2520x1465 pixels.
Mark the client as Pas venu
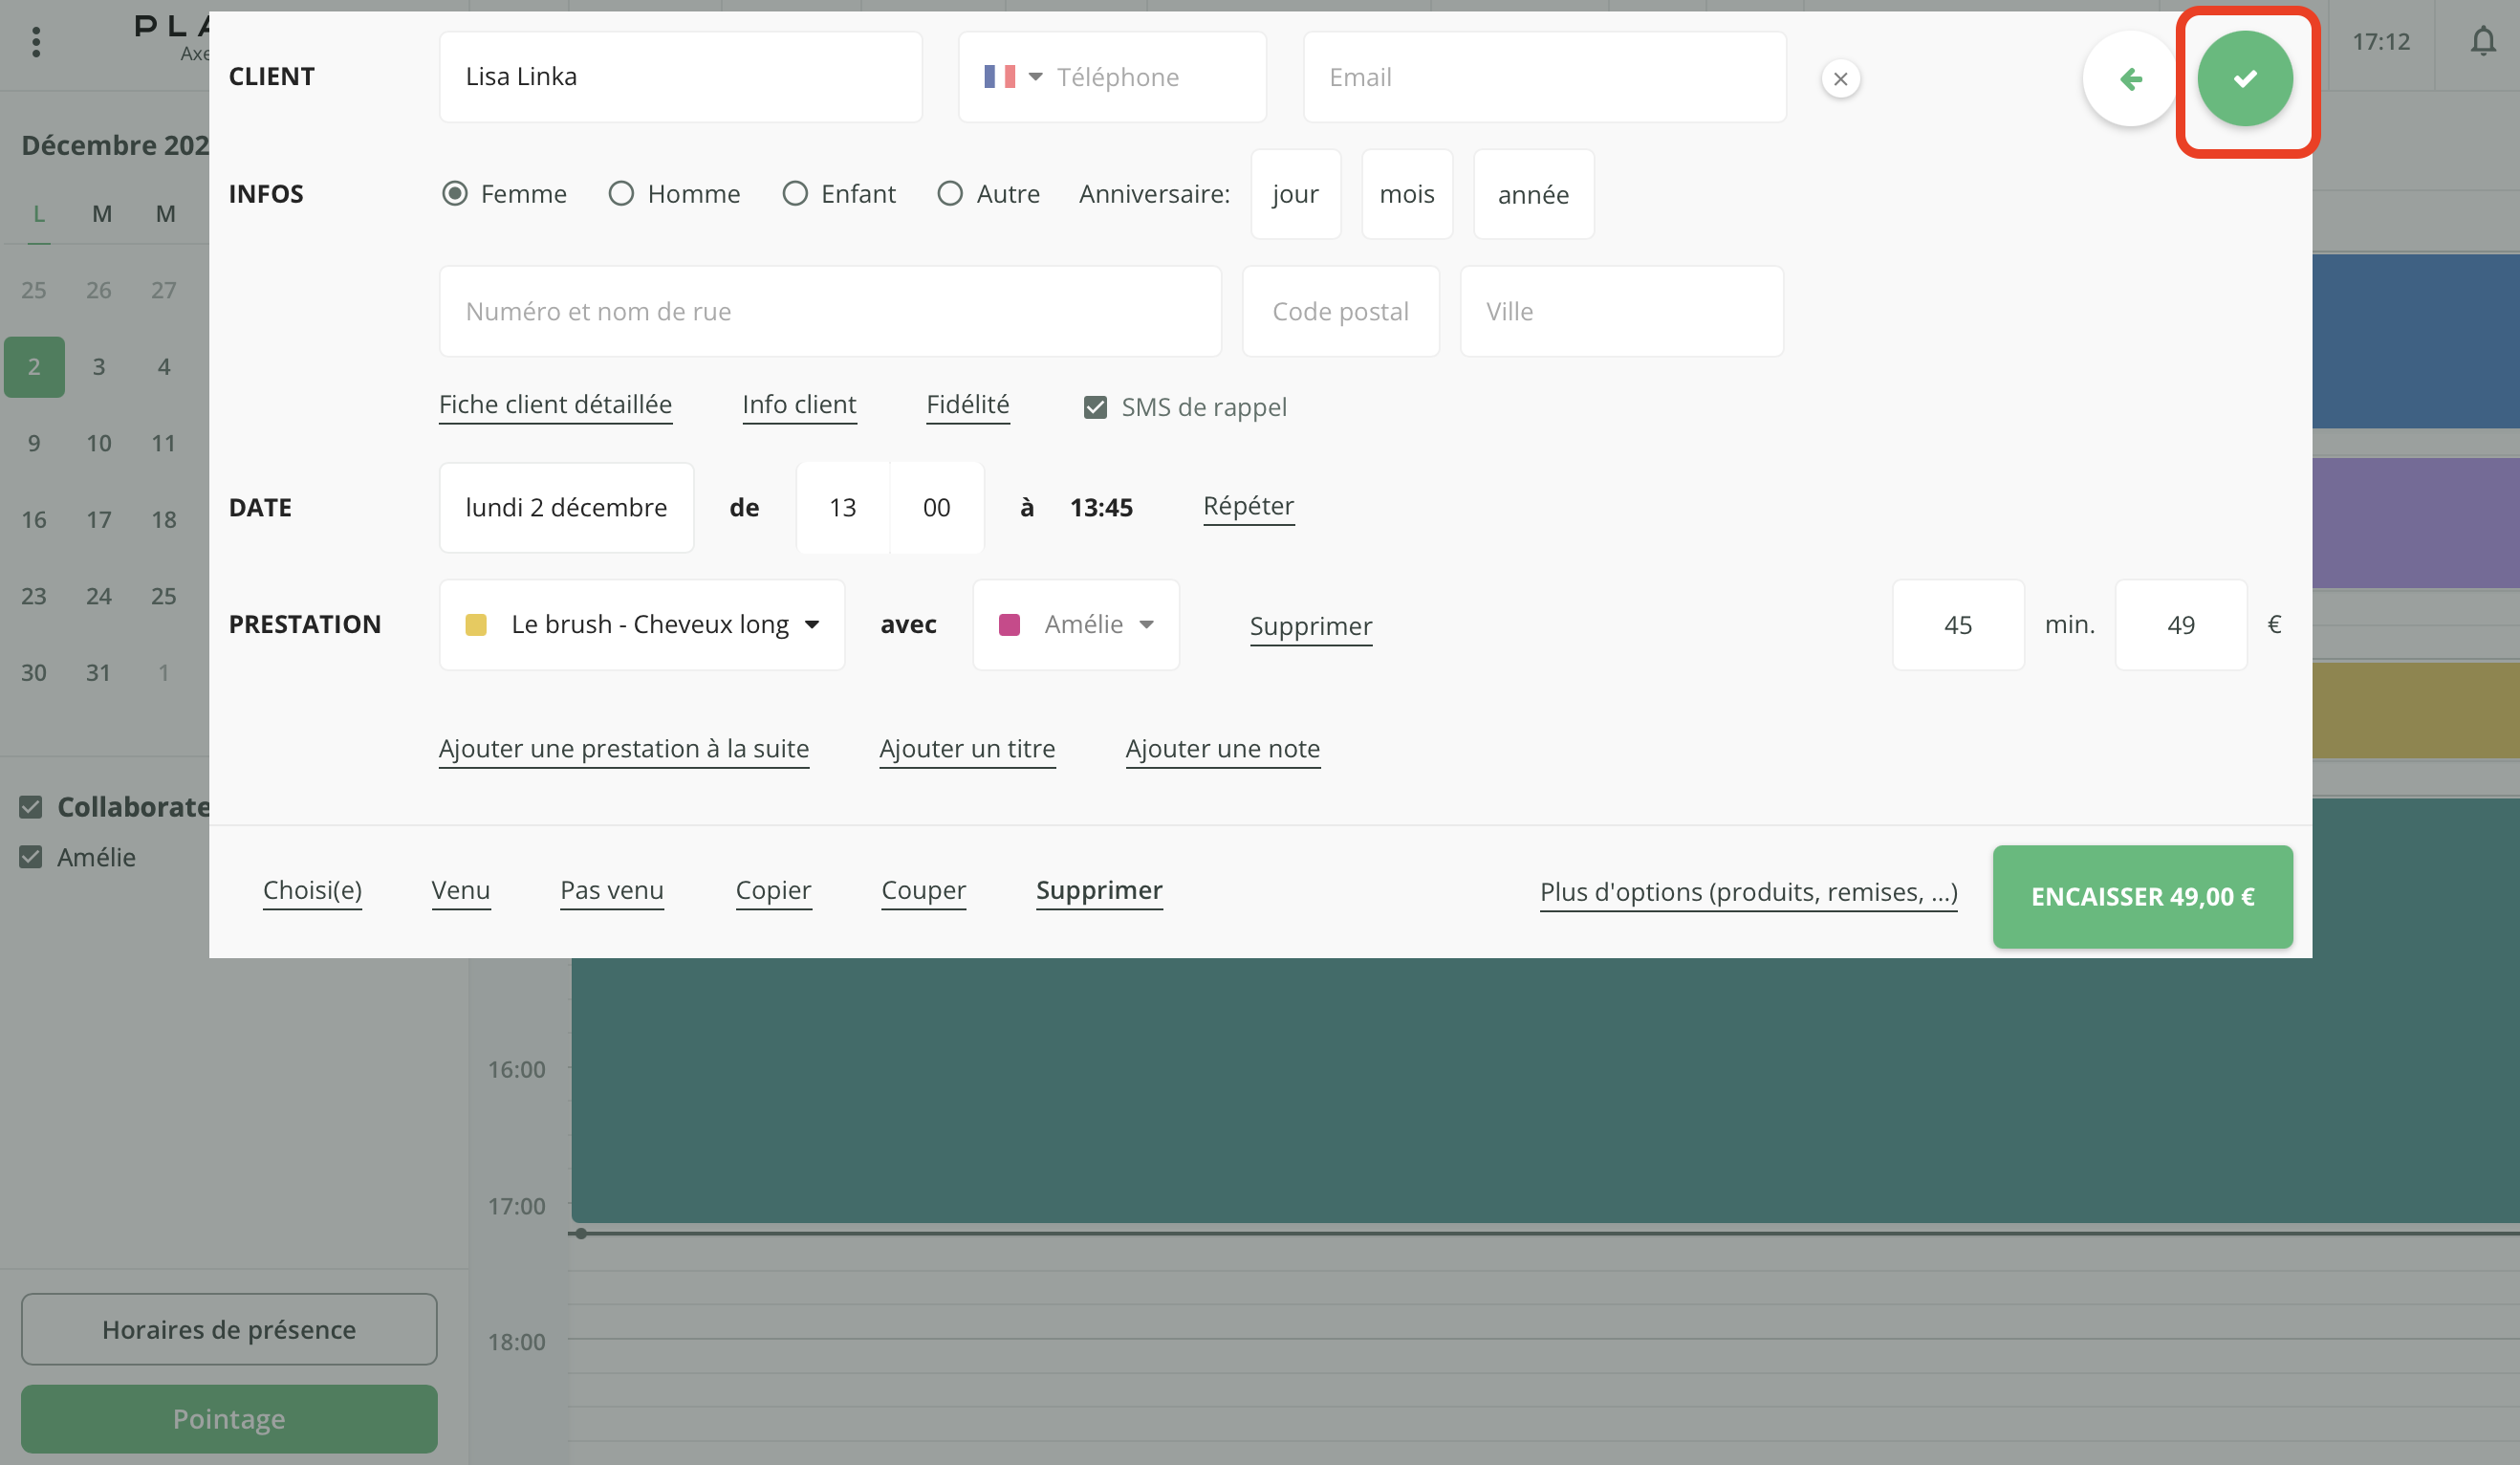[x=611, y=890]
